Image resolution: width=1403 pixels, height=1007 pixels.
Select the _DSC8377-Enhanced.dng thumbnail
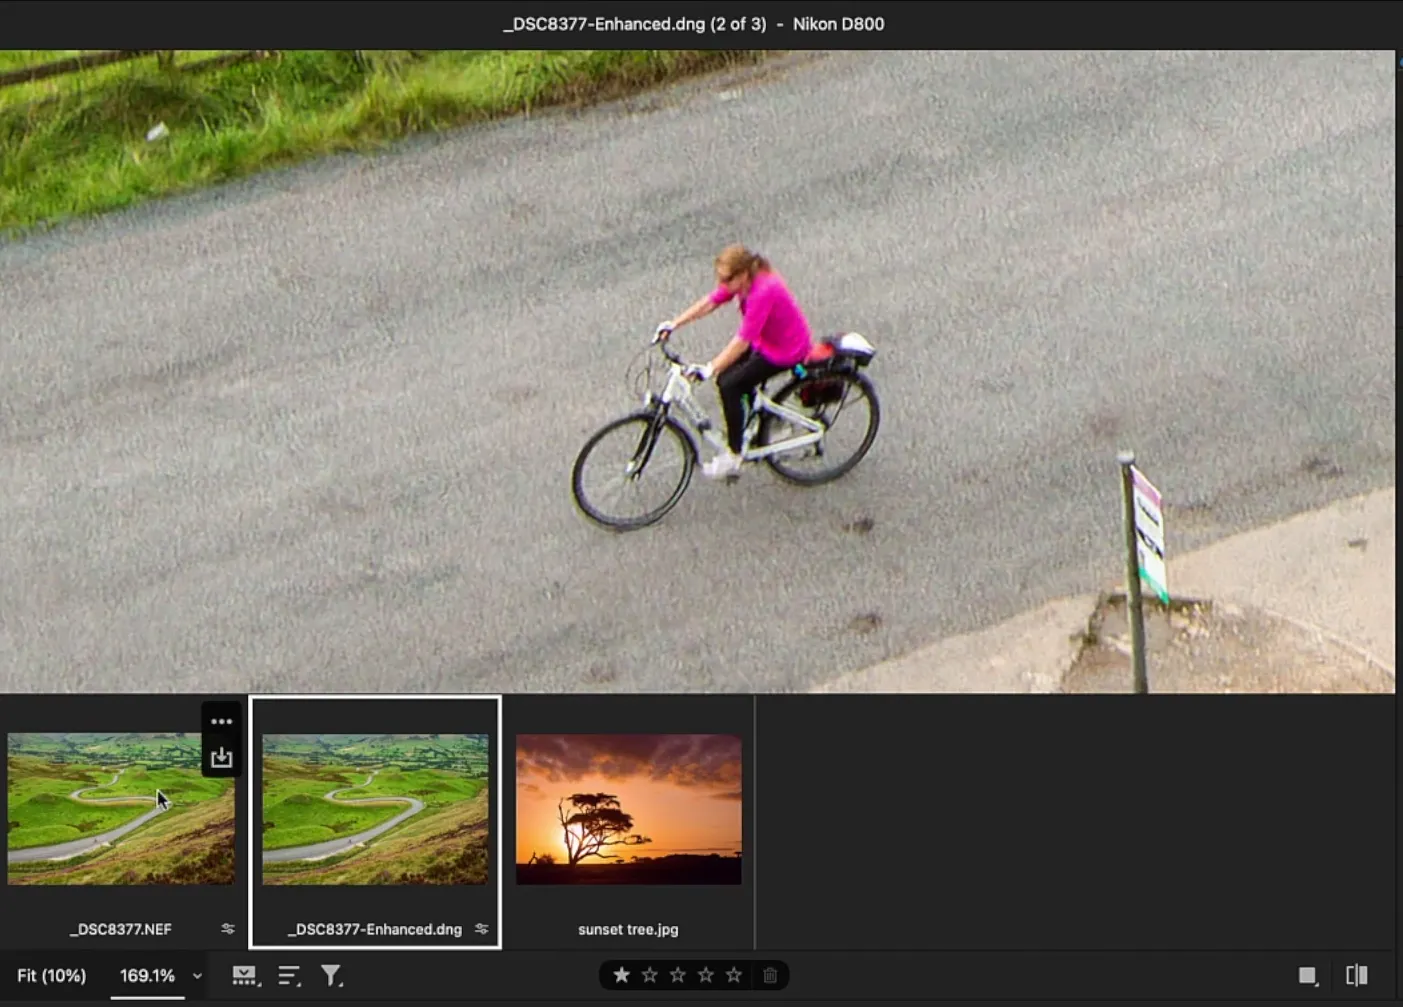[x=375, y=809]
